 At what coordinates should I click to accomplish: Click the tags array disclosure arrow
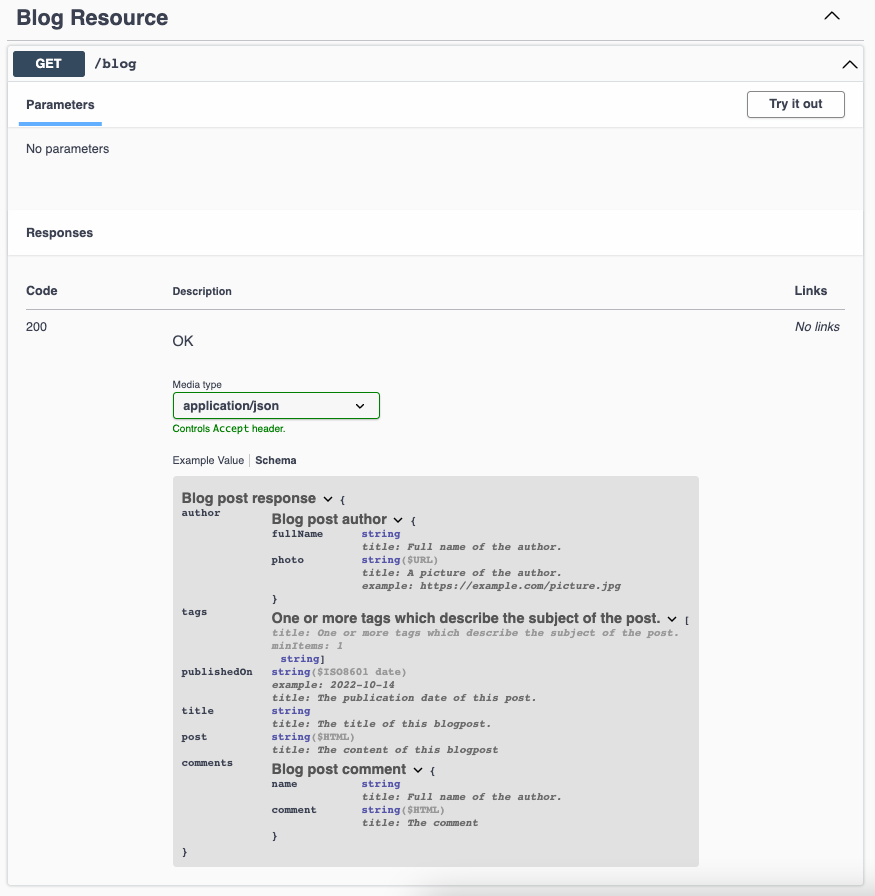pos(670,618)
